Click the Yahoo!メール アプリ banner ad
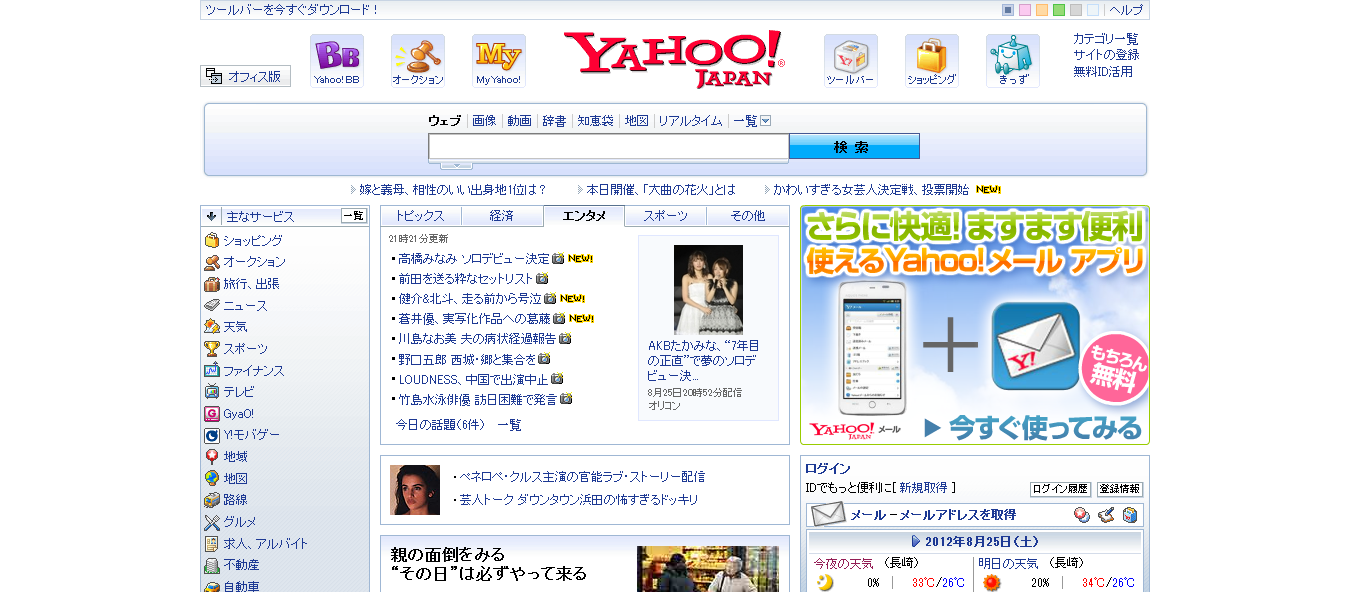The width and height of the screenshot is (1349, 592). 975,325
